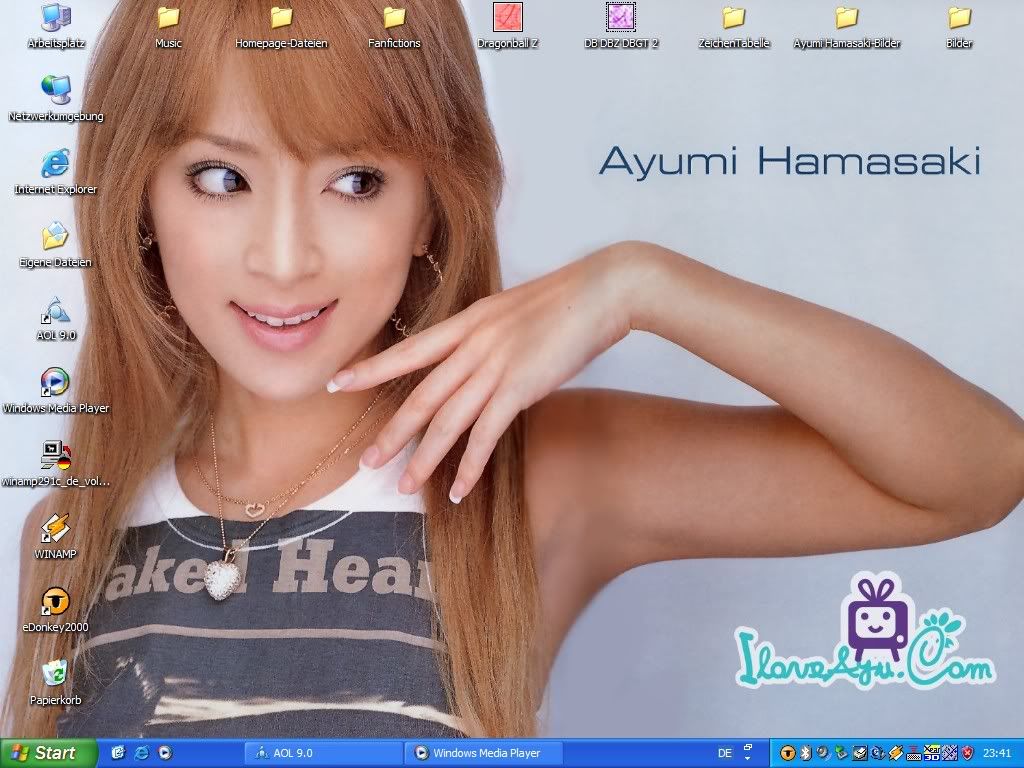1024x768 pixels.
Task: Select the Eigene Dateien icon
Action: (x=56, y=245)
